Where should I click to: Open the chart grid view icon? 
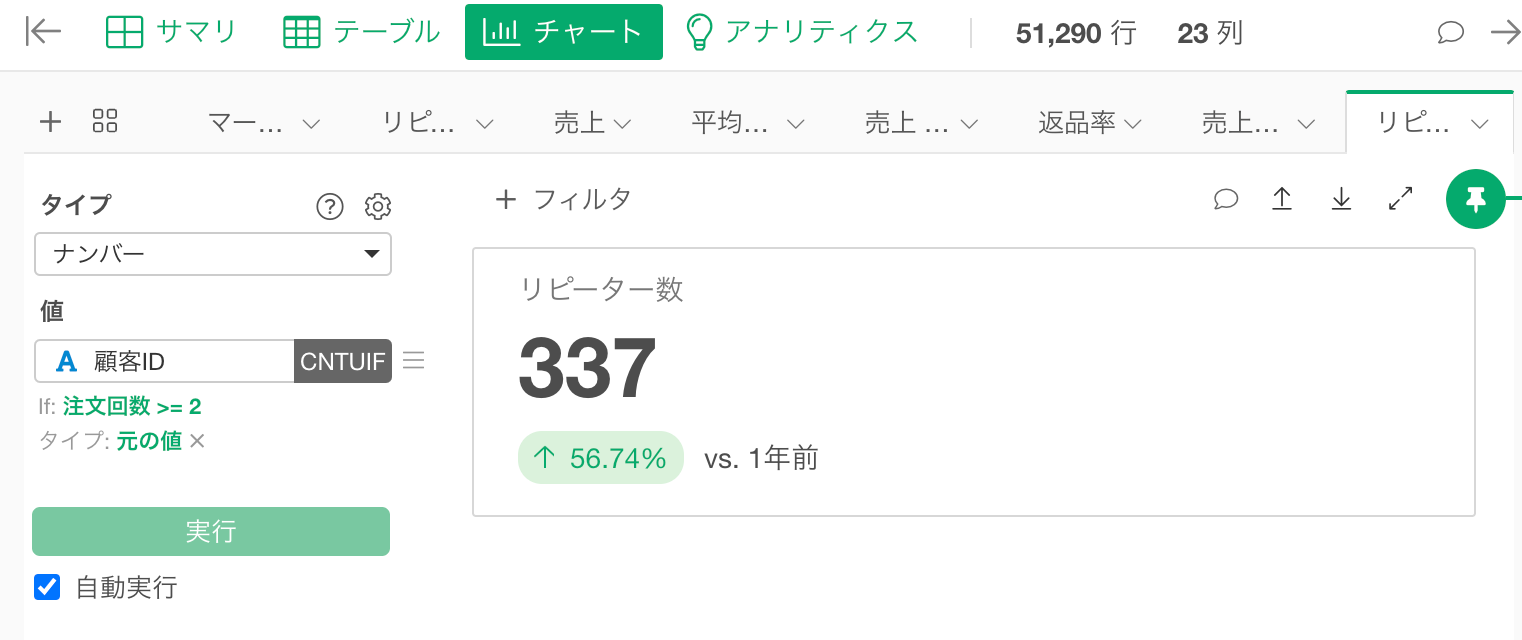click(x=105, y=122)
